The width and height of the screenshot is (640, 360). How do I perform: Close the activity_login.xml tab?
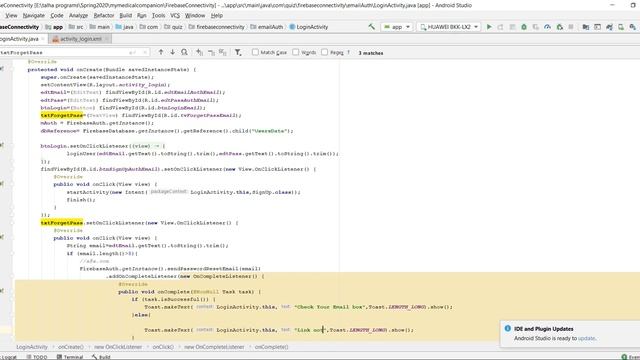pyautogui.click(x=107, y=39)
